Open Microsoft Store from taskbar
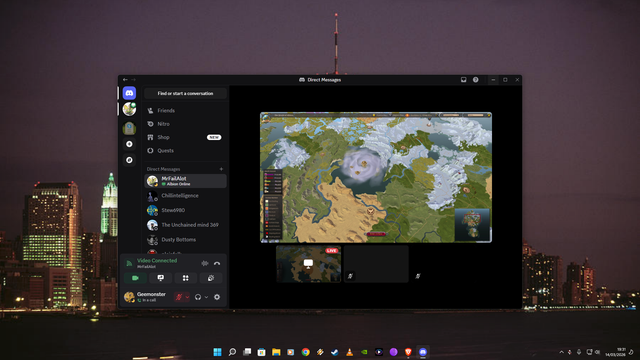Screen dimensions: 640x360 click(x=262, y=352)
